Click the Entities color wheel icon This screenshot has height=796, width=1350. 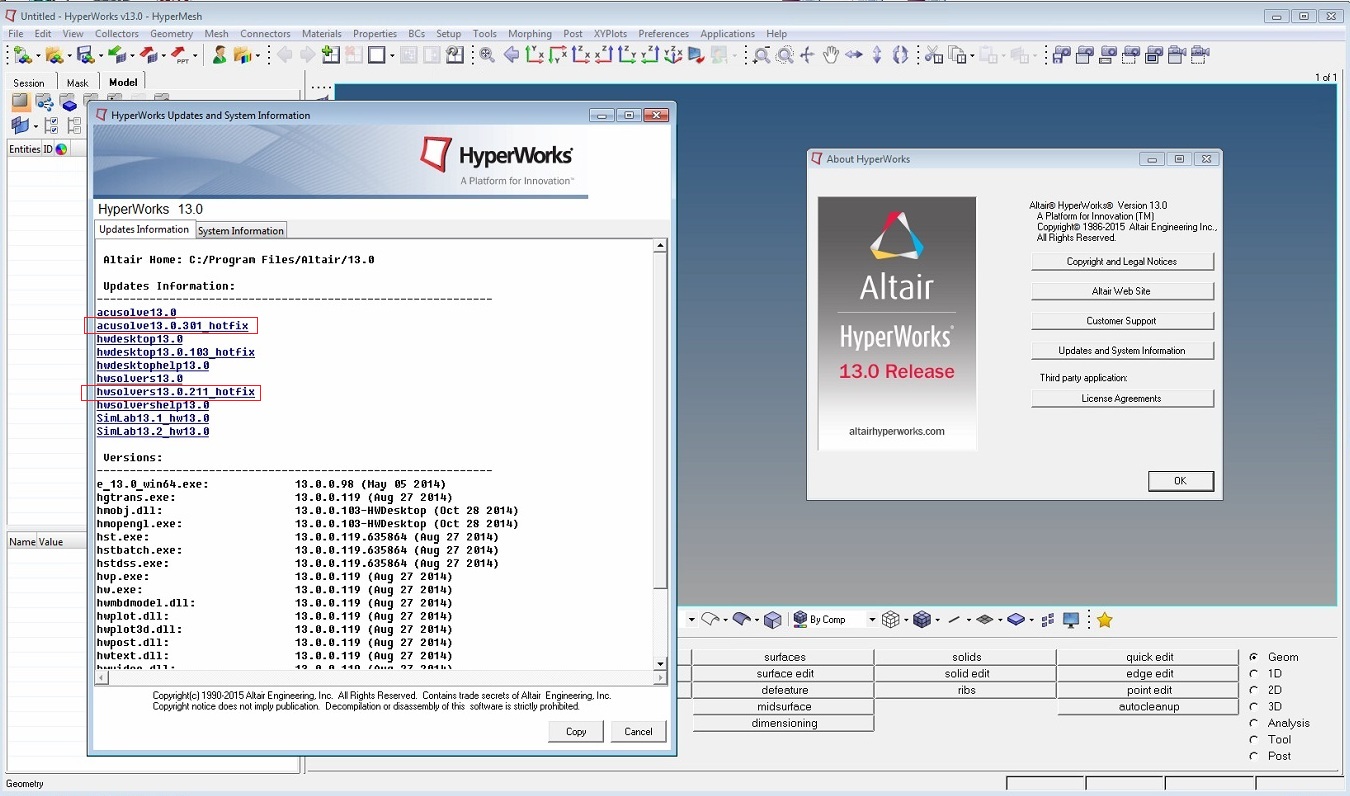[61, 149]
